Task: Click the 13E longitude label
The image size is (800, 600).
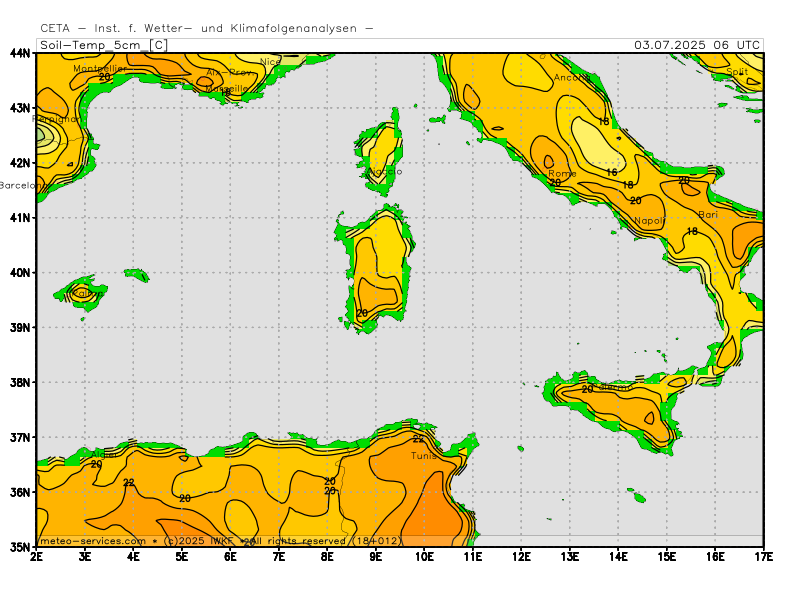Action: (x=569, y=556)
